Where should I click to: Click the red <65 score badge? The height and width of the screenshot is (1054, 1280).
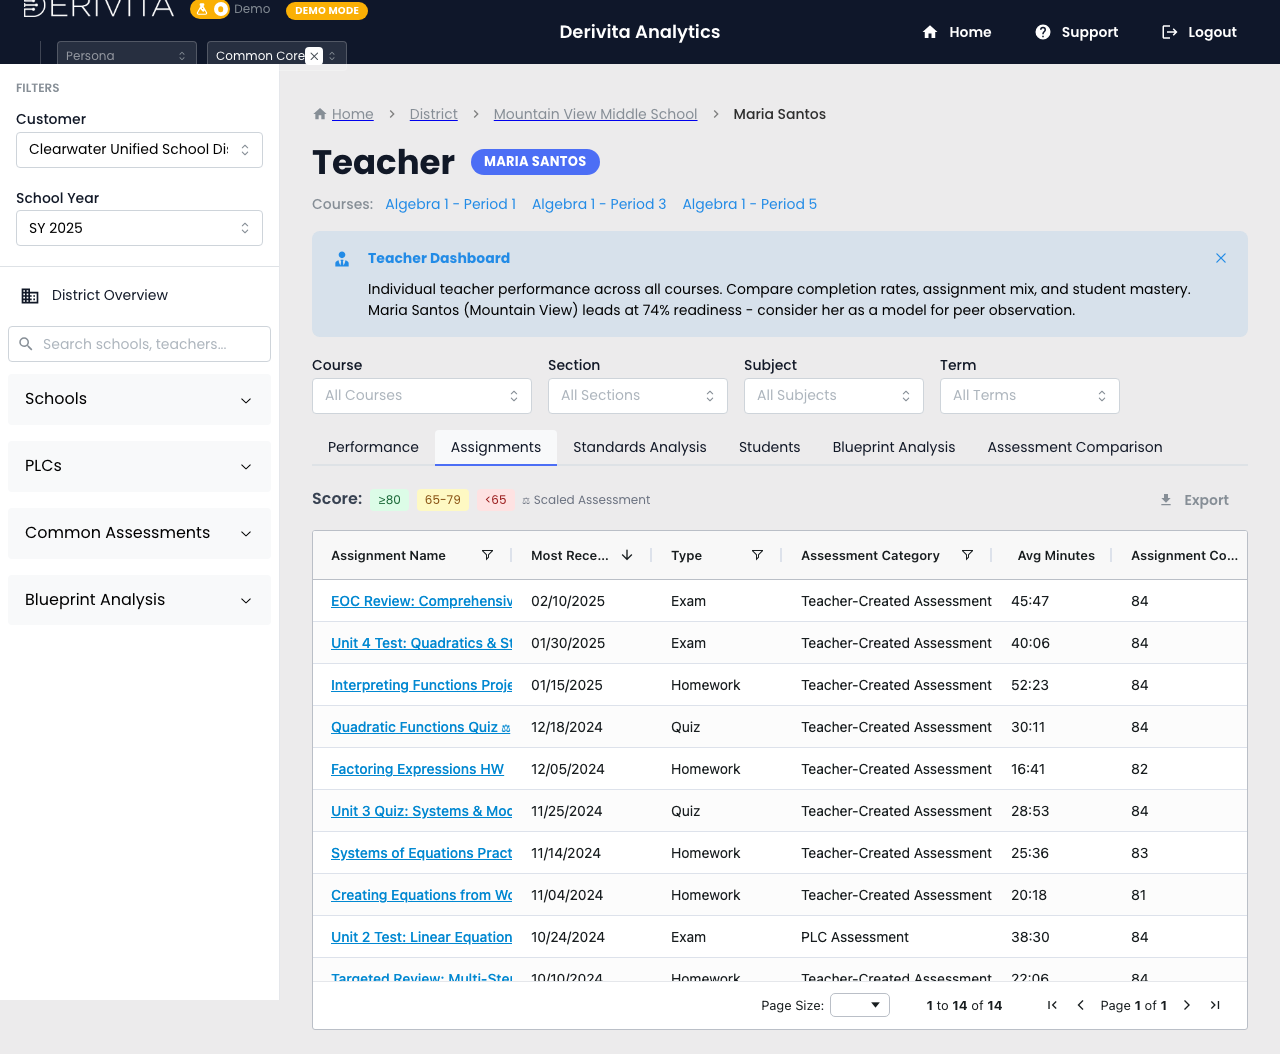[496, 500]
